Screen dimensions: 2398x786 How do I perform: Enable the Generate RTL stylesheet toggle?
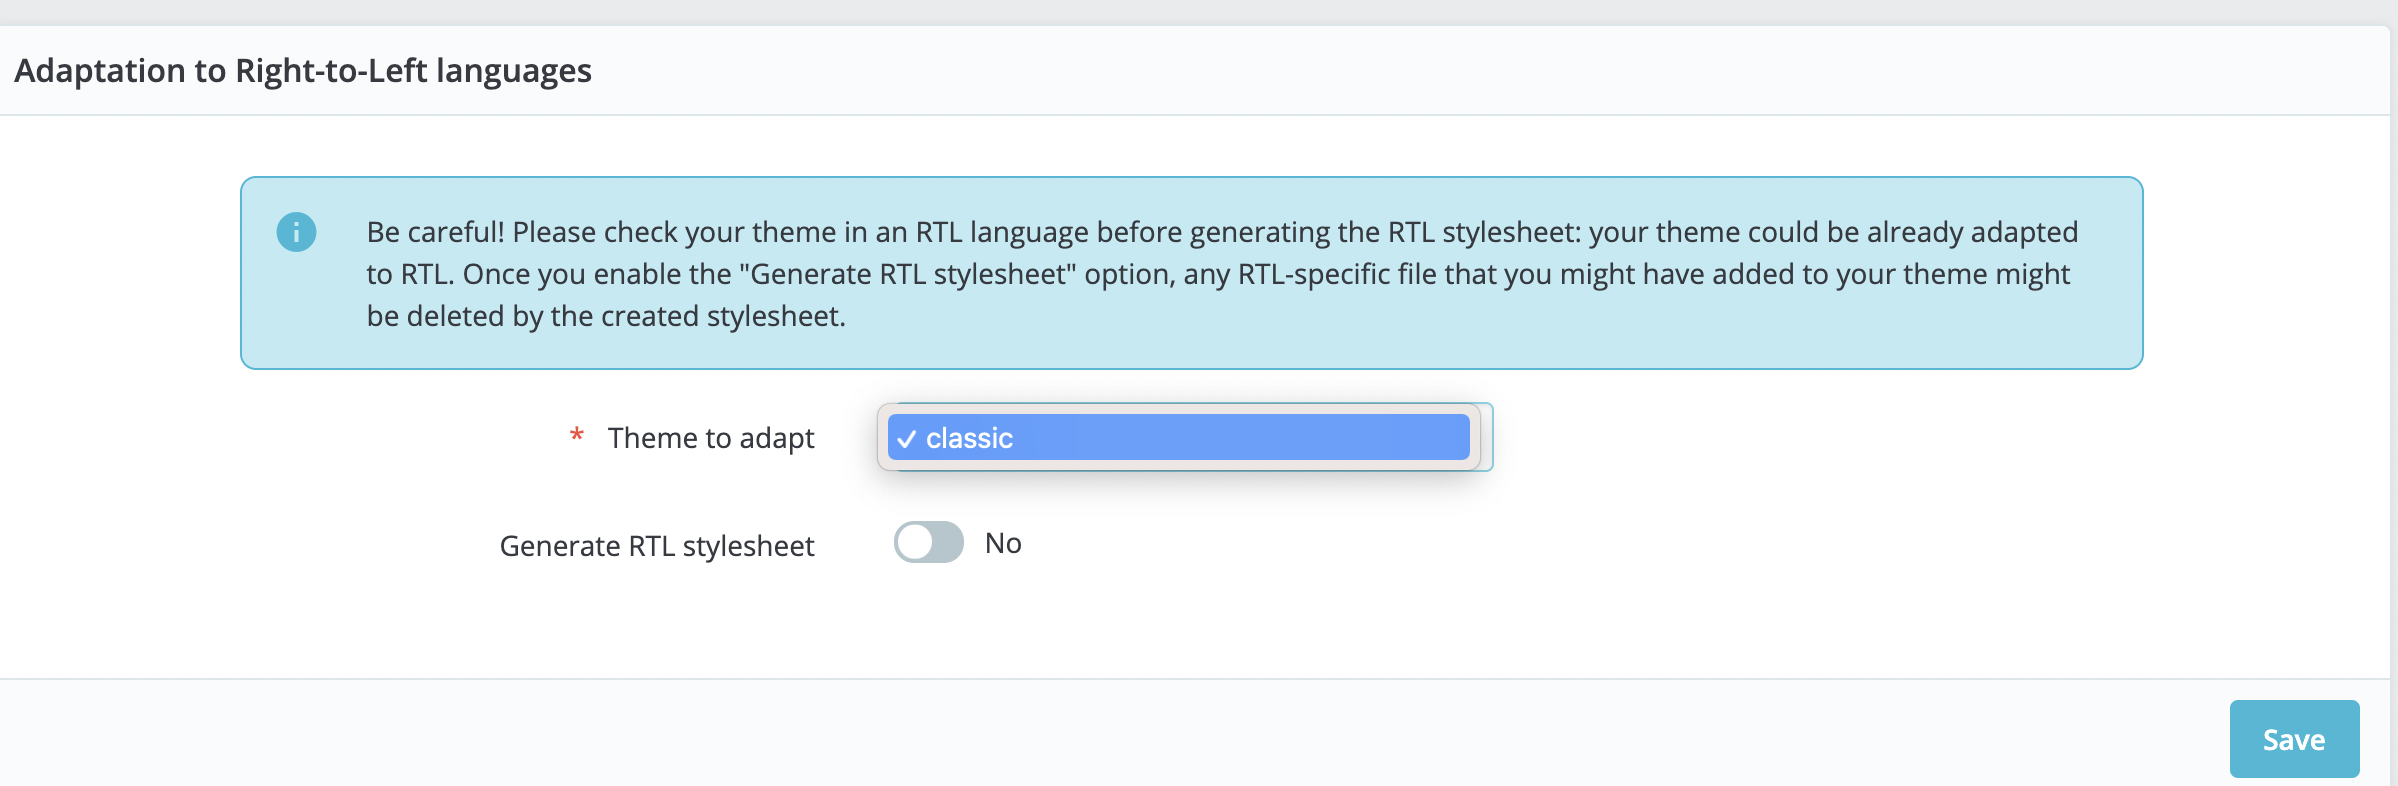928,543
